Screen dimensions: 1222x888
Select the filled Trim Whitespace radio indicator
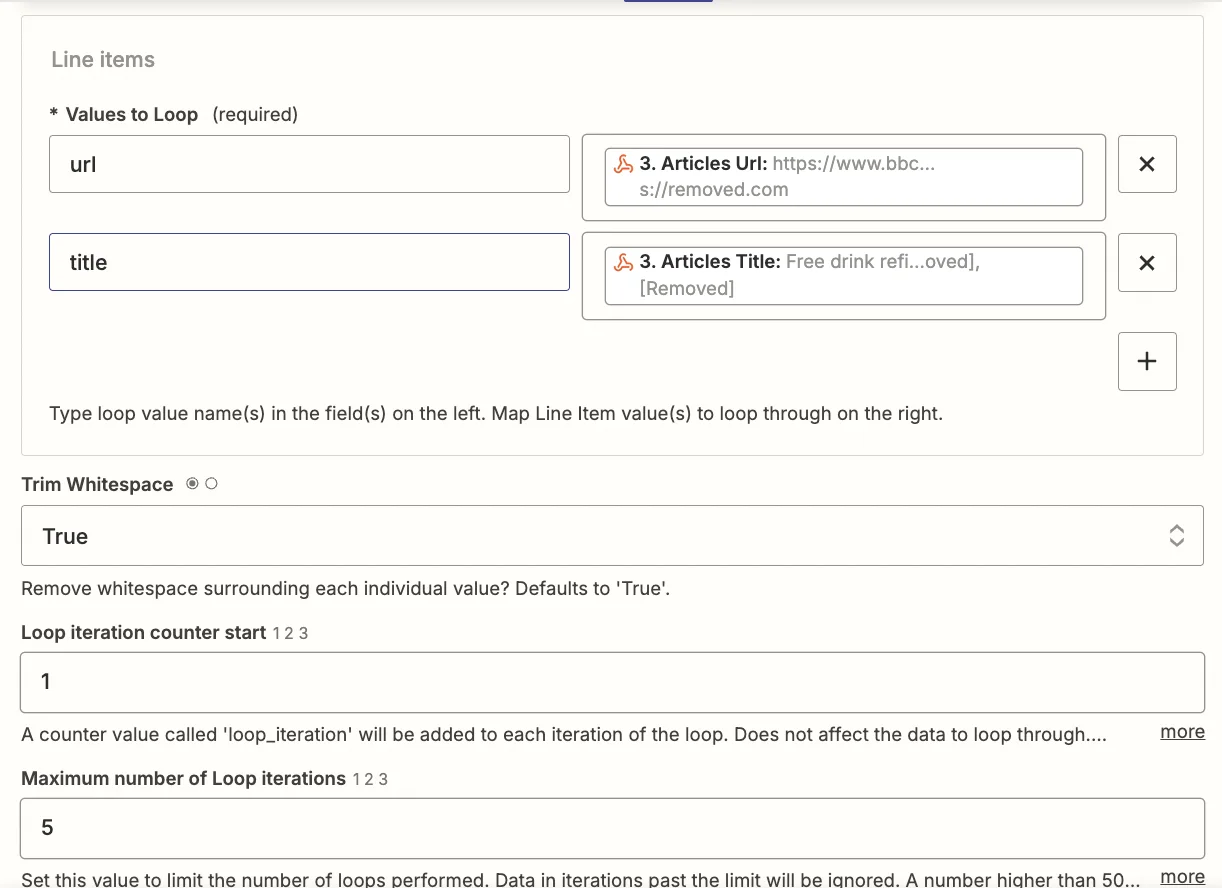point(192,484)
